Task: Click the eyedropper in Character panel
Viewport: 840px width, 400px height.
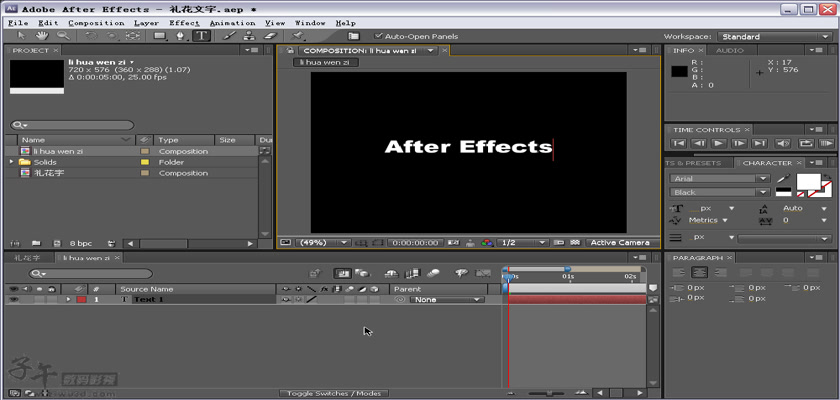Action: [x=784, y=179]
